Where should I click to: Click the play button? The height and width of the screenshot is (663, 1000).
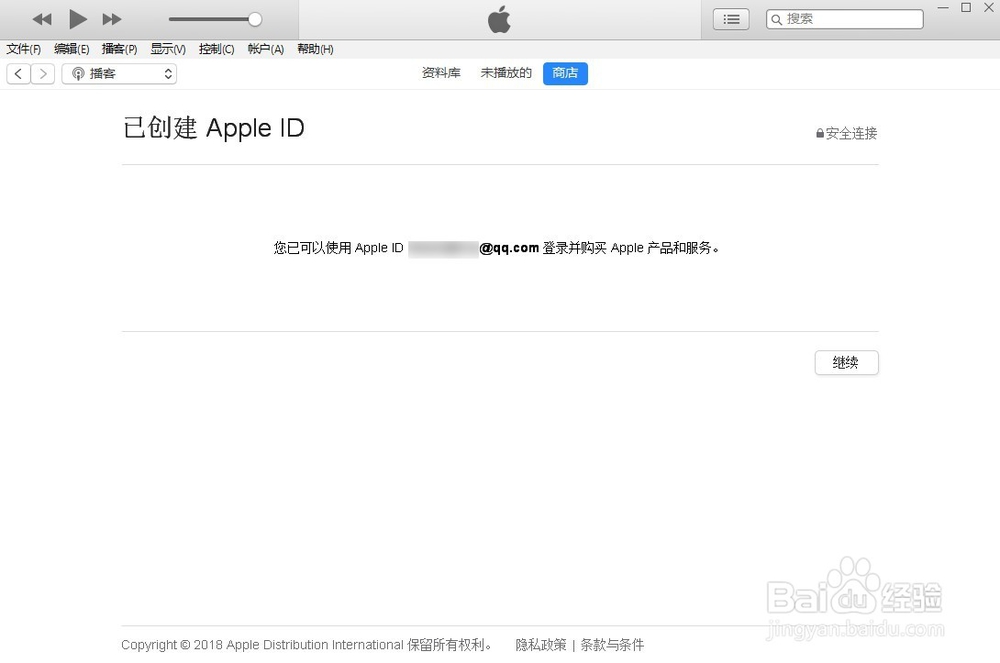pos(78,19)
